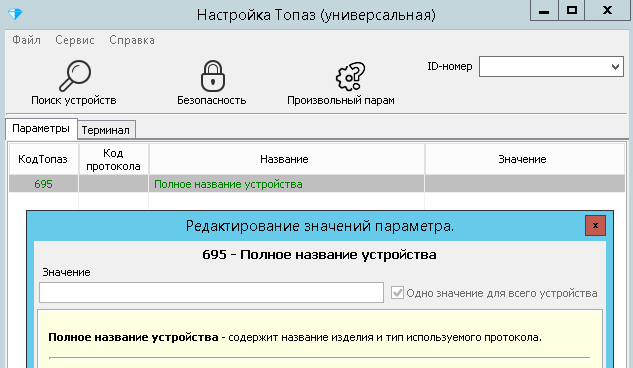Click the blue diamond app icon
This screenshot has width=633, height=368.
pos(15,14)
